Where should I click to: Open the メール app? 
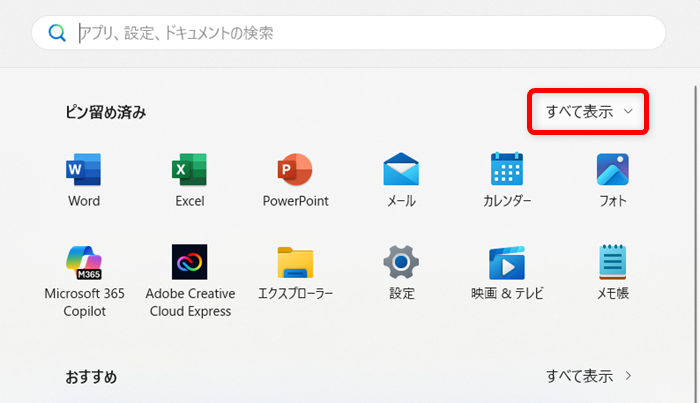(401, 180)
